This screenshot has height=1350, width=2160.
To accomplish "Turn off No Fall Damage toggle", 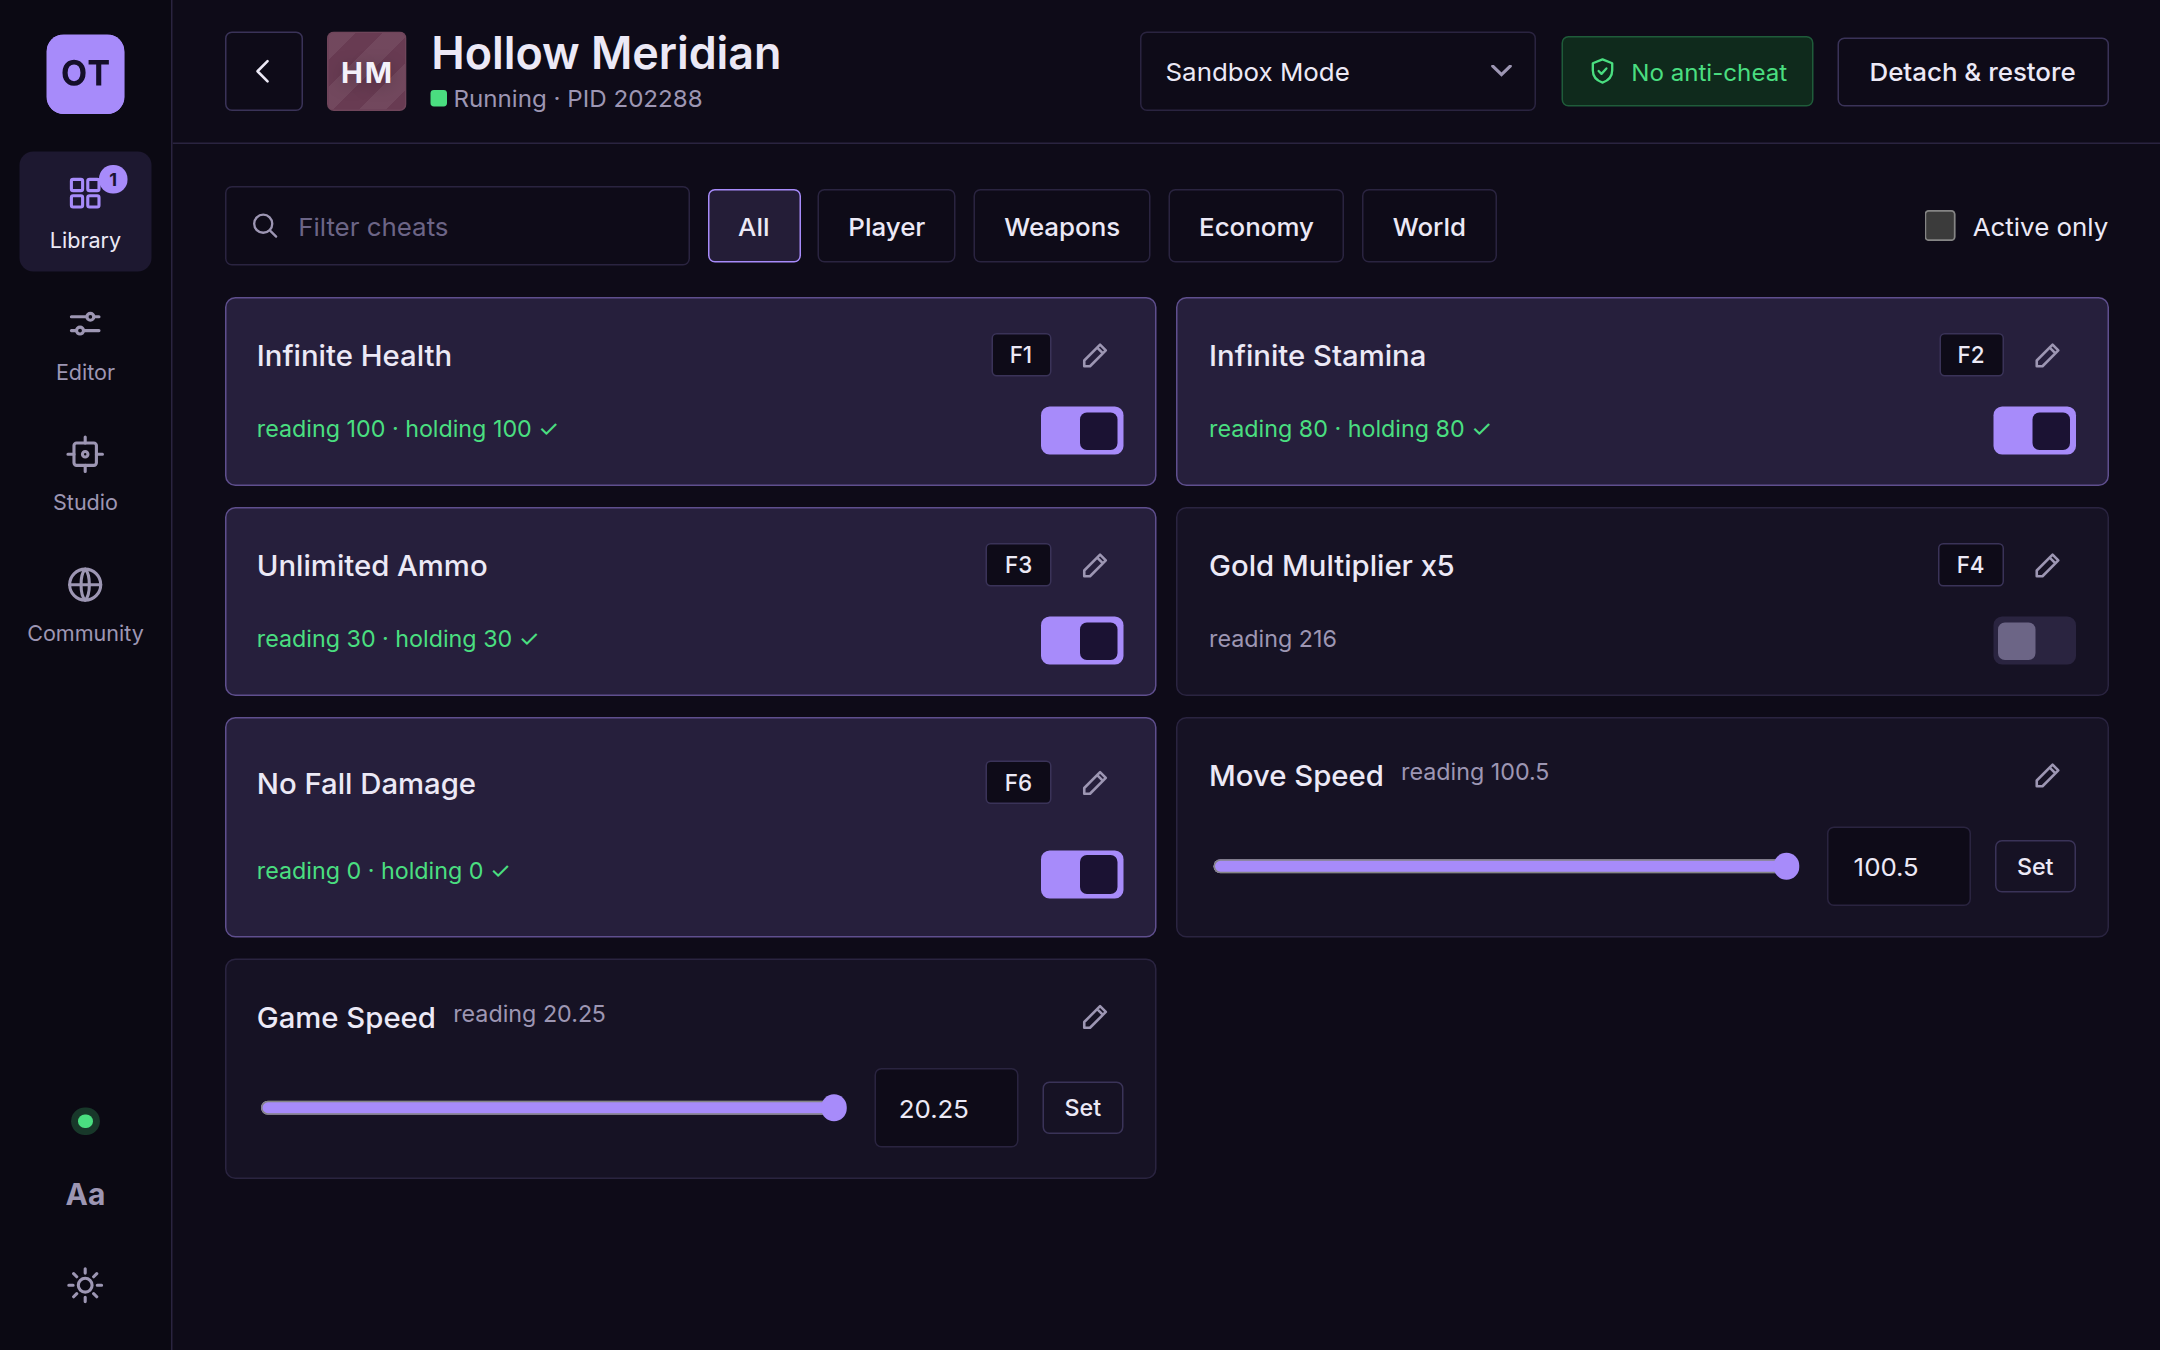I will [x=1082, y=875].
